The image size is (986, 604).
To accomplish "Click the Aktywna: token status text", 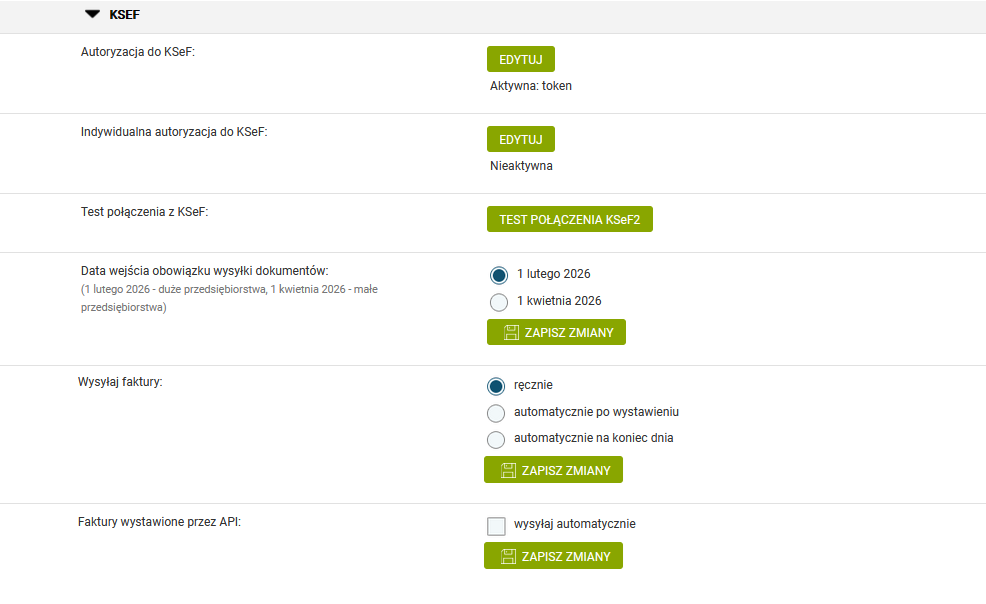I will coord(530,86).
